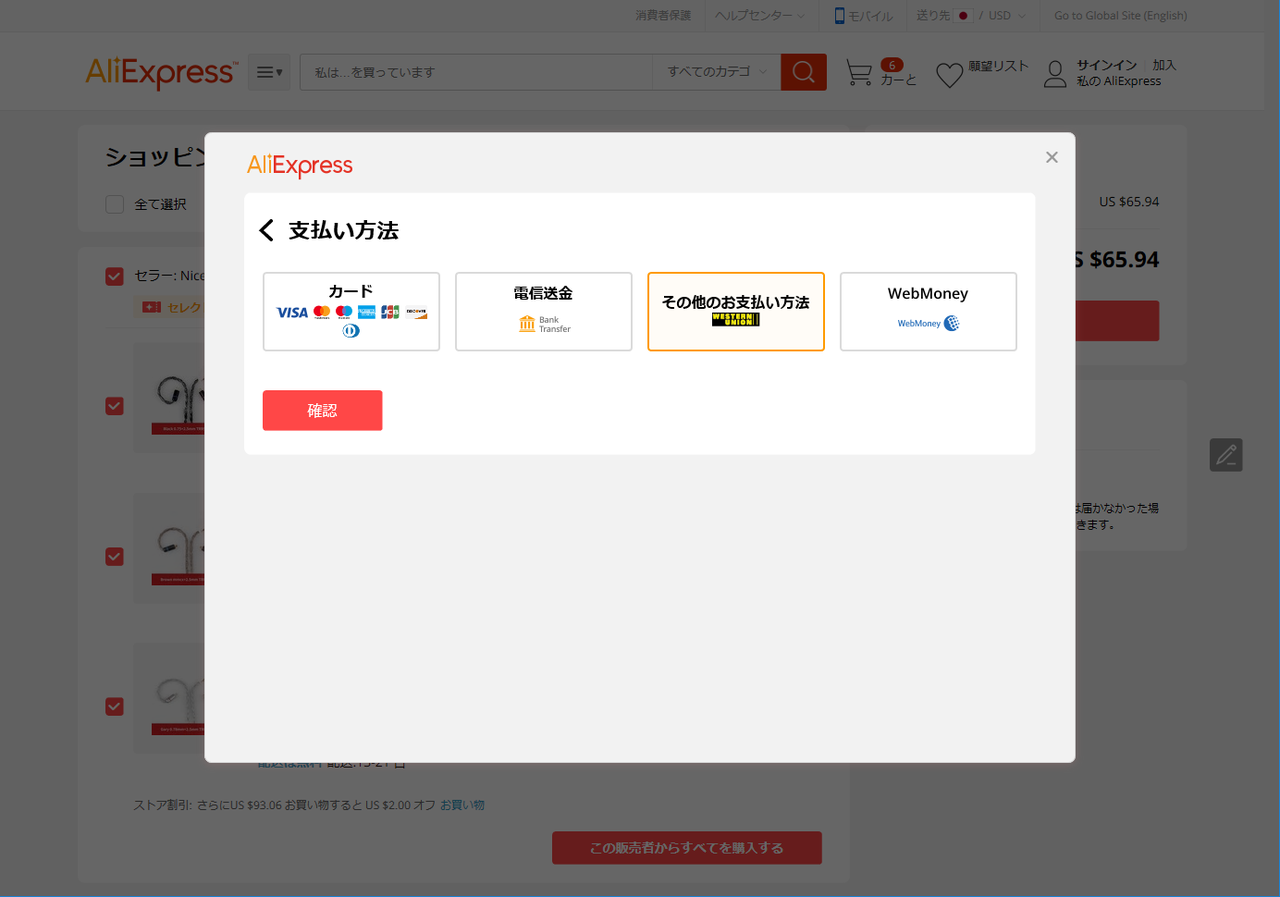The image size is (1280, 897).
Task: Click the JCB logo in the card option
Action: coord(390,313)
